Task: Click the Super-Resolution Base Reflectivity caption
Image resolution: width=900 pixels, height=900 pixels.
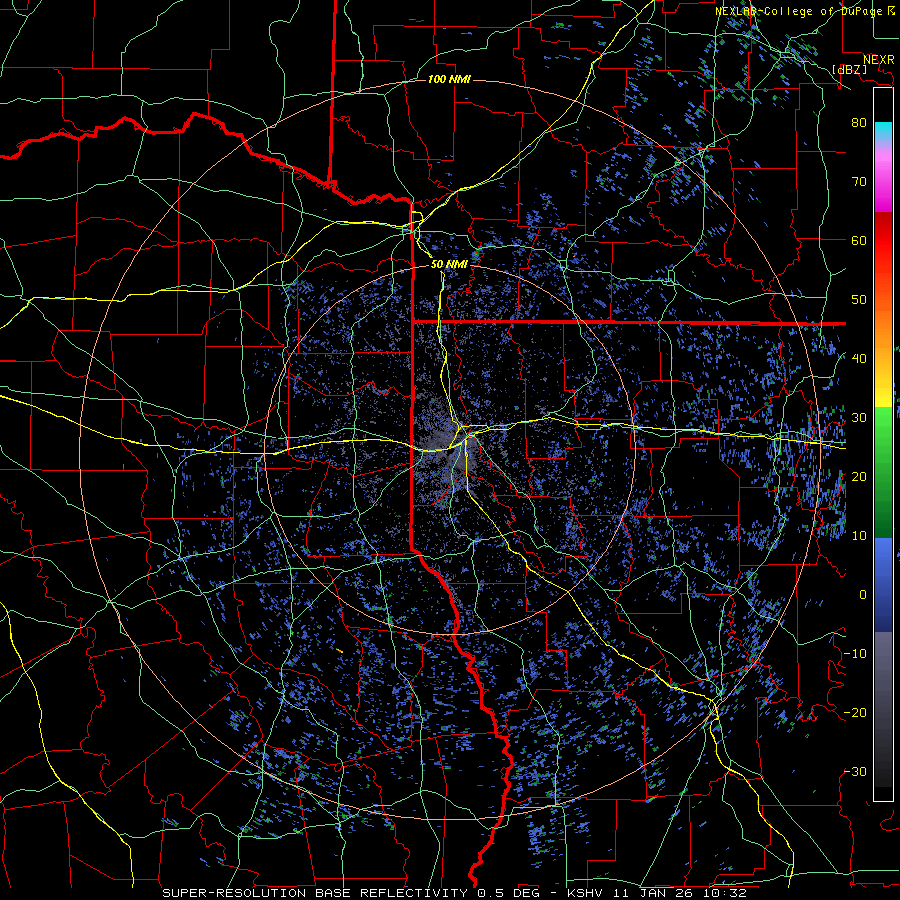Action: [455, 893]
